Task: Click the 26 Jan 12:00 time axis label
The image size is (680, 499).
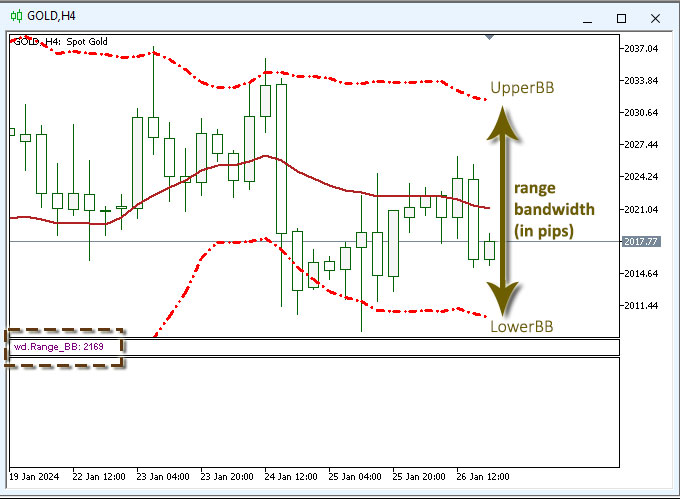Action: coord(483,476)
